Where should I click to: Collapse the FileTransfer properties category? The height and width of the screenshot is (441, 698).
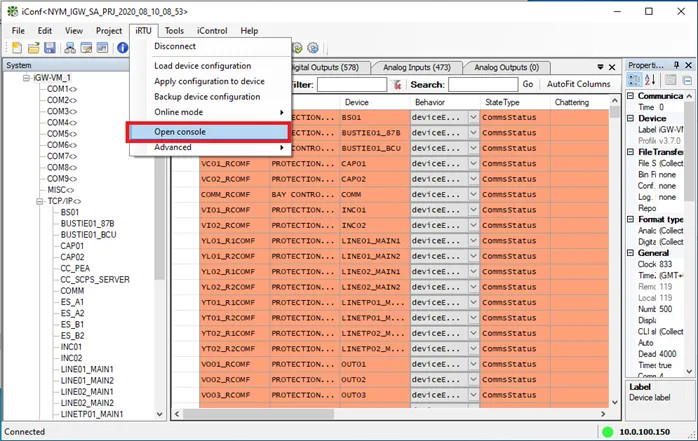[630, 152]
